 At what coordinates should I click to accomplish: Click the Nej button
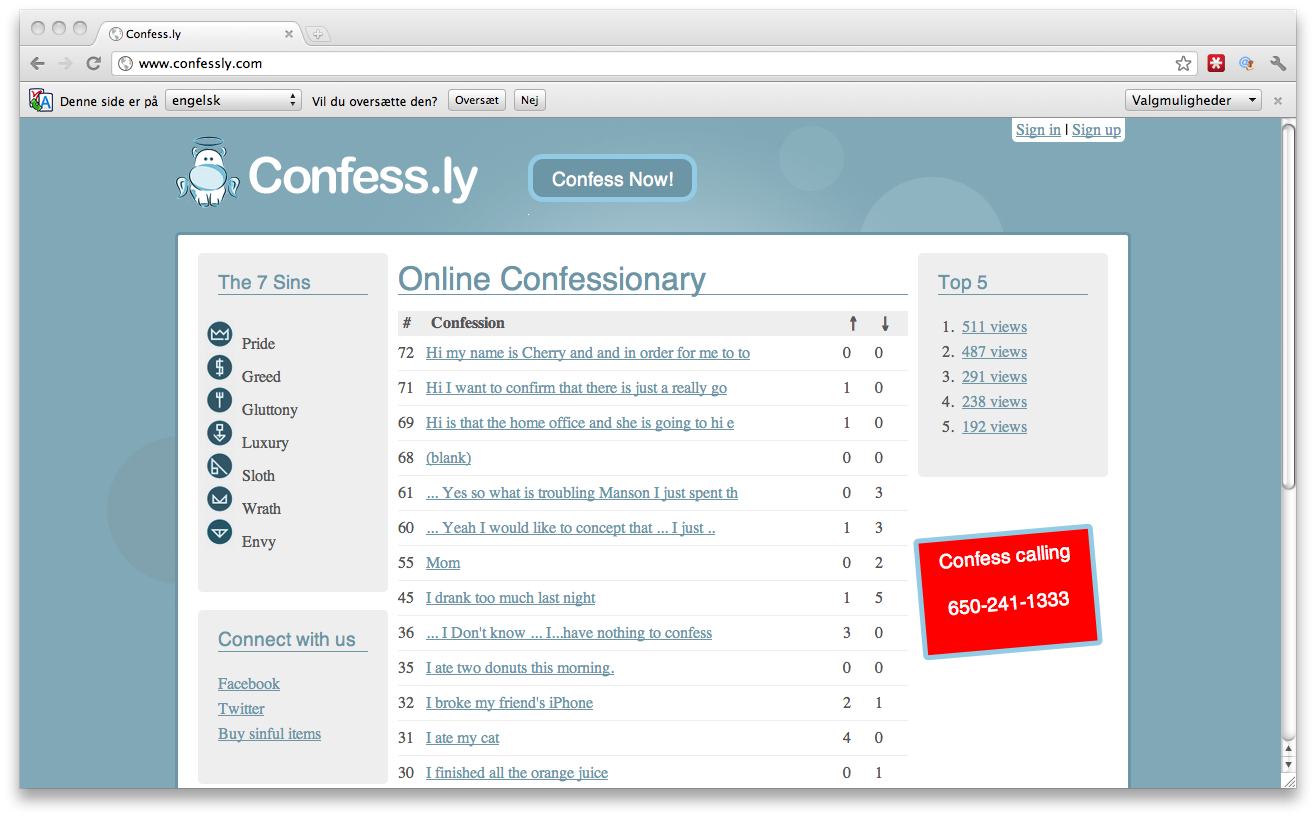pyautogui.click(x=530, y=100)
